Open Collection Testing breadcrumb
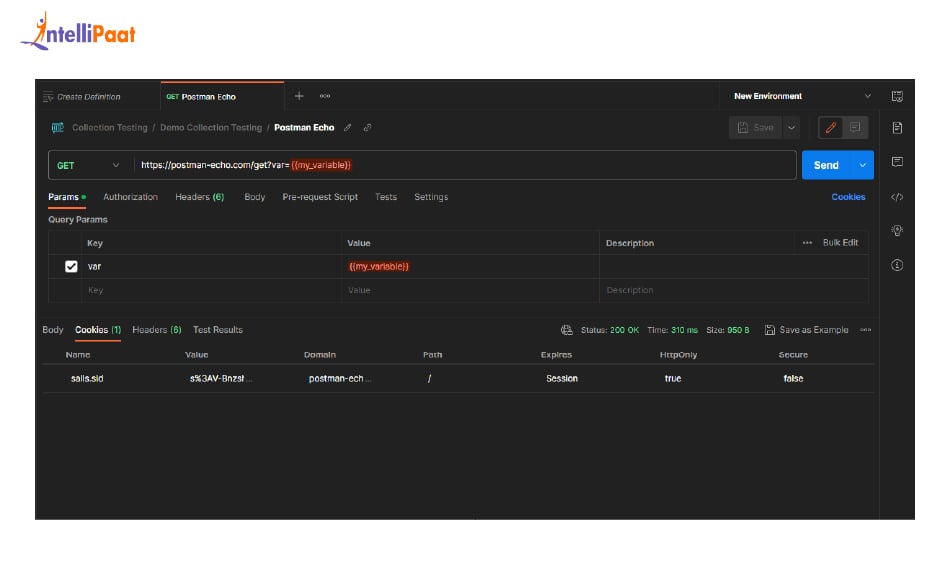Viewport: 950px width, 565px height. pos(110,128)
